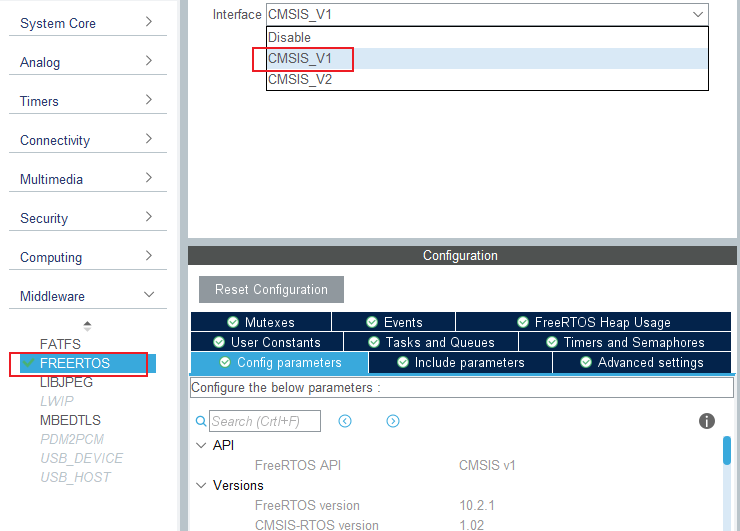740x531 pixels.
Task: Open the Timers and Semaphores tab
Action: coord(625,342)
